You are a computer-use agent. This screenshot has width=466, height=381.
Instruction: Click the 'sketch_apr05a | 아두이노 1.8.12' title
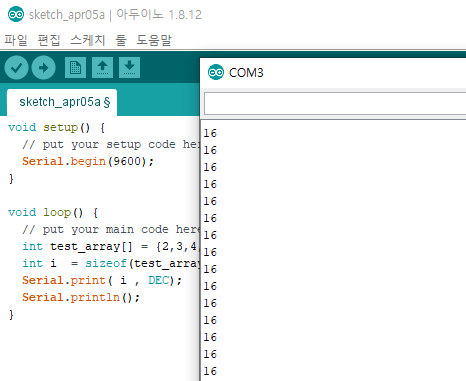click(x=115, y=15)
